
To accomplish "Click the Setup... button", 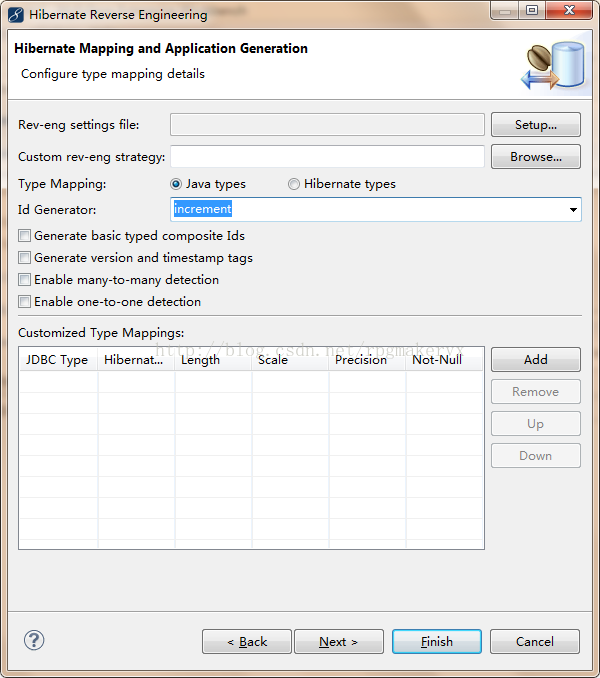I will point(536,125).
